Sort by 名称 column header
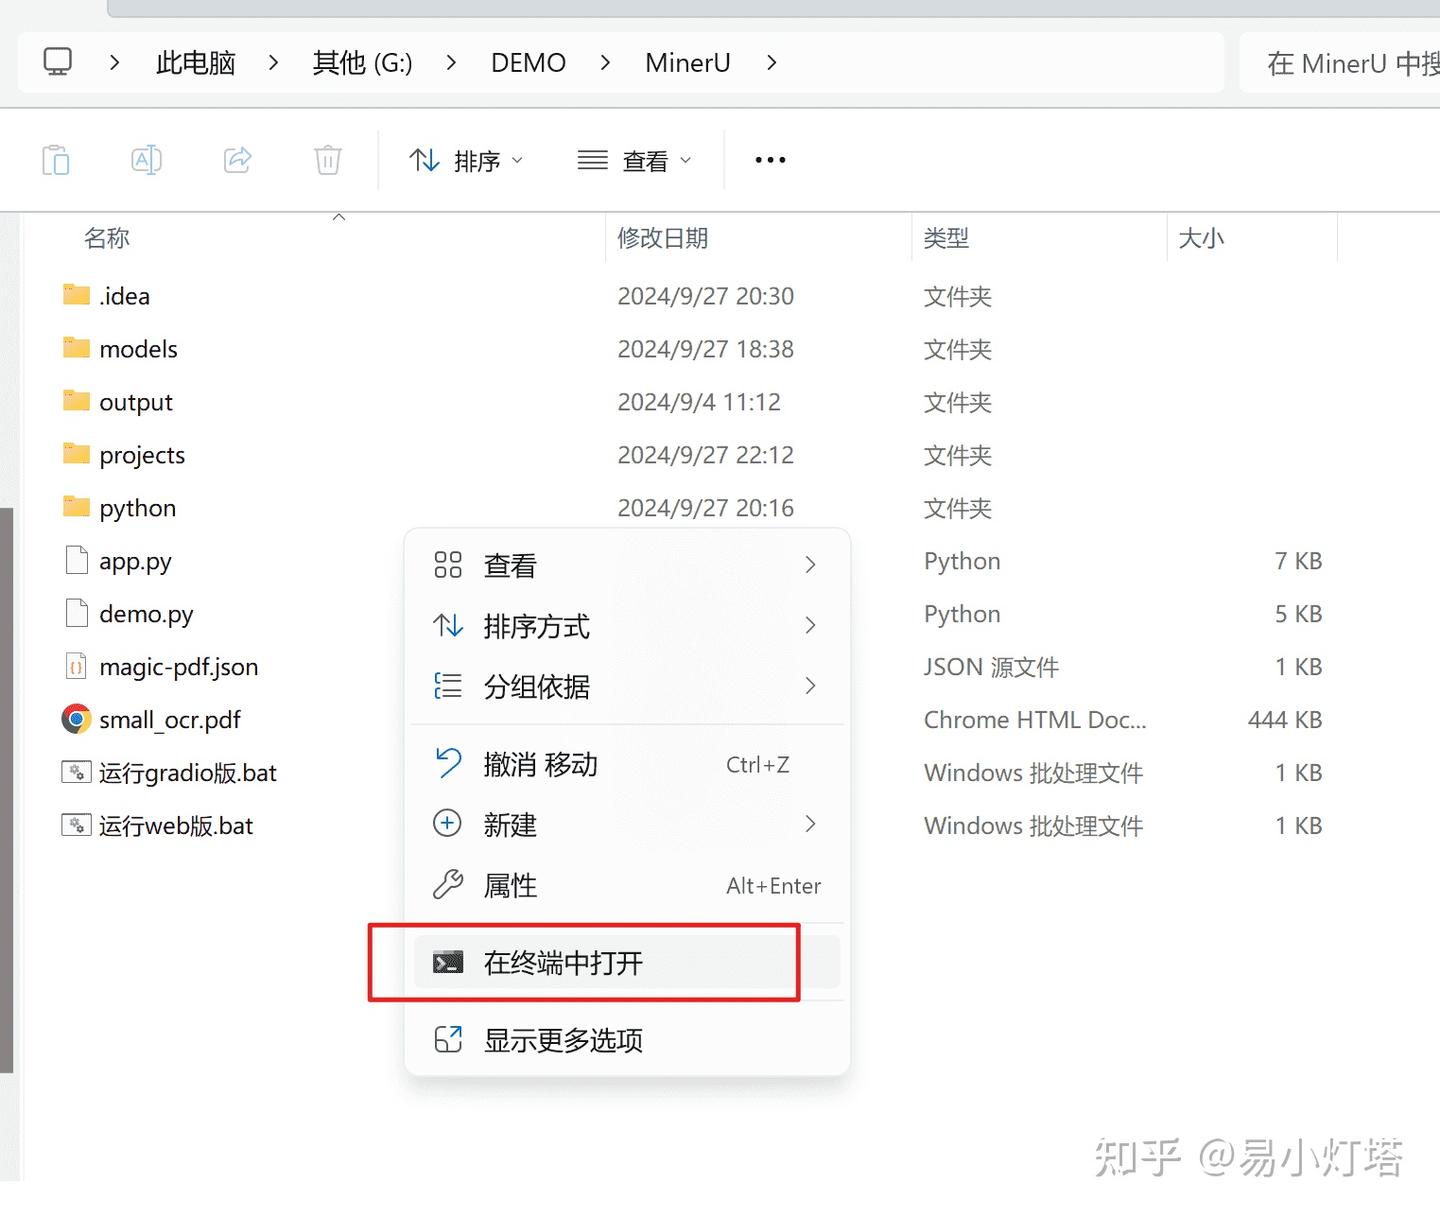The image size is (1440, 1217). coord(107,238)
